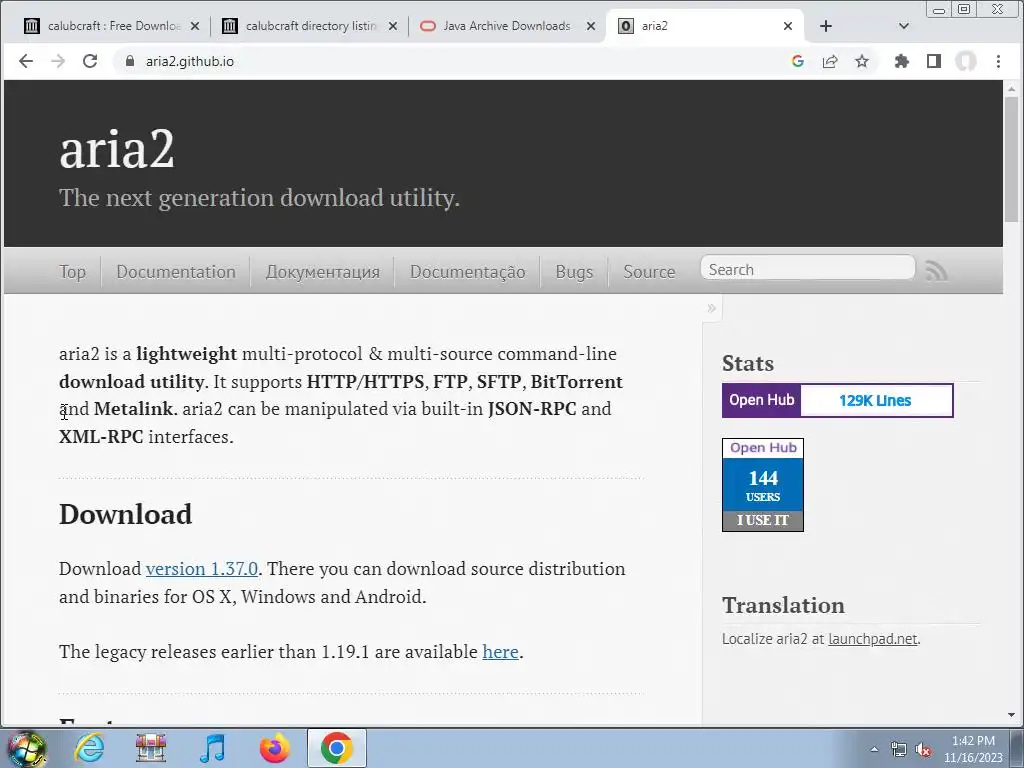Viewport: 1024px width, 768px height.
Task: Click the share page icon
Action: (830, 61)
